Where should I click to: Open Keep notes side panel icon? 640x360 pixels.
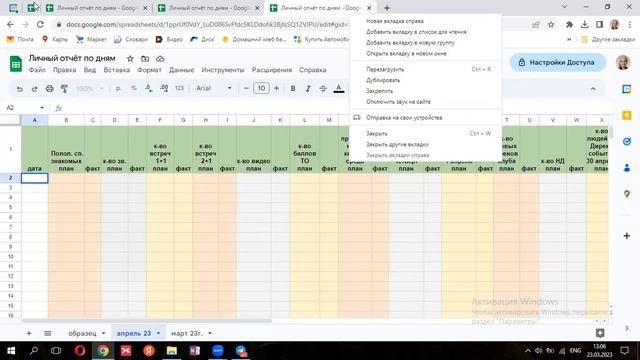(627, 116)
